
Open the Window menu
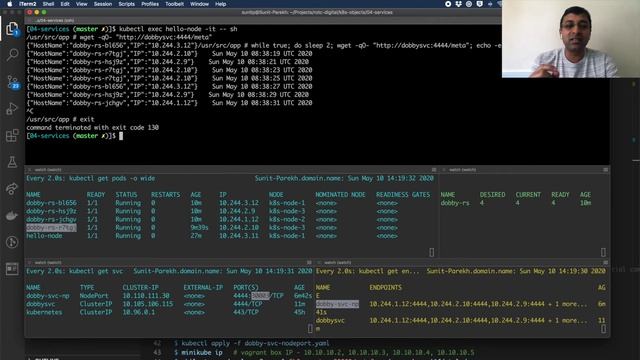tap(199, 4)
